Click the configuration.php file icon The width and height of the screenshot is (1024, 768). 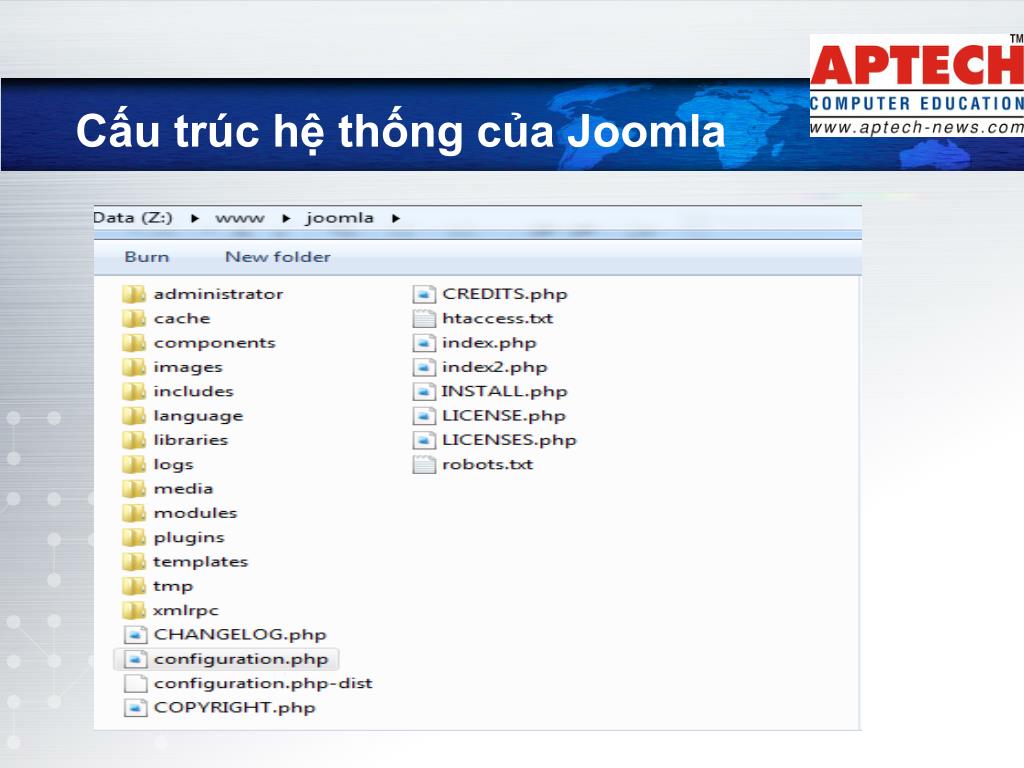tap(135, 659)
